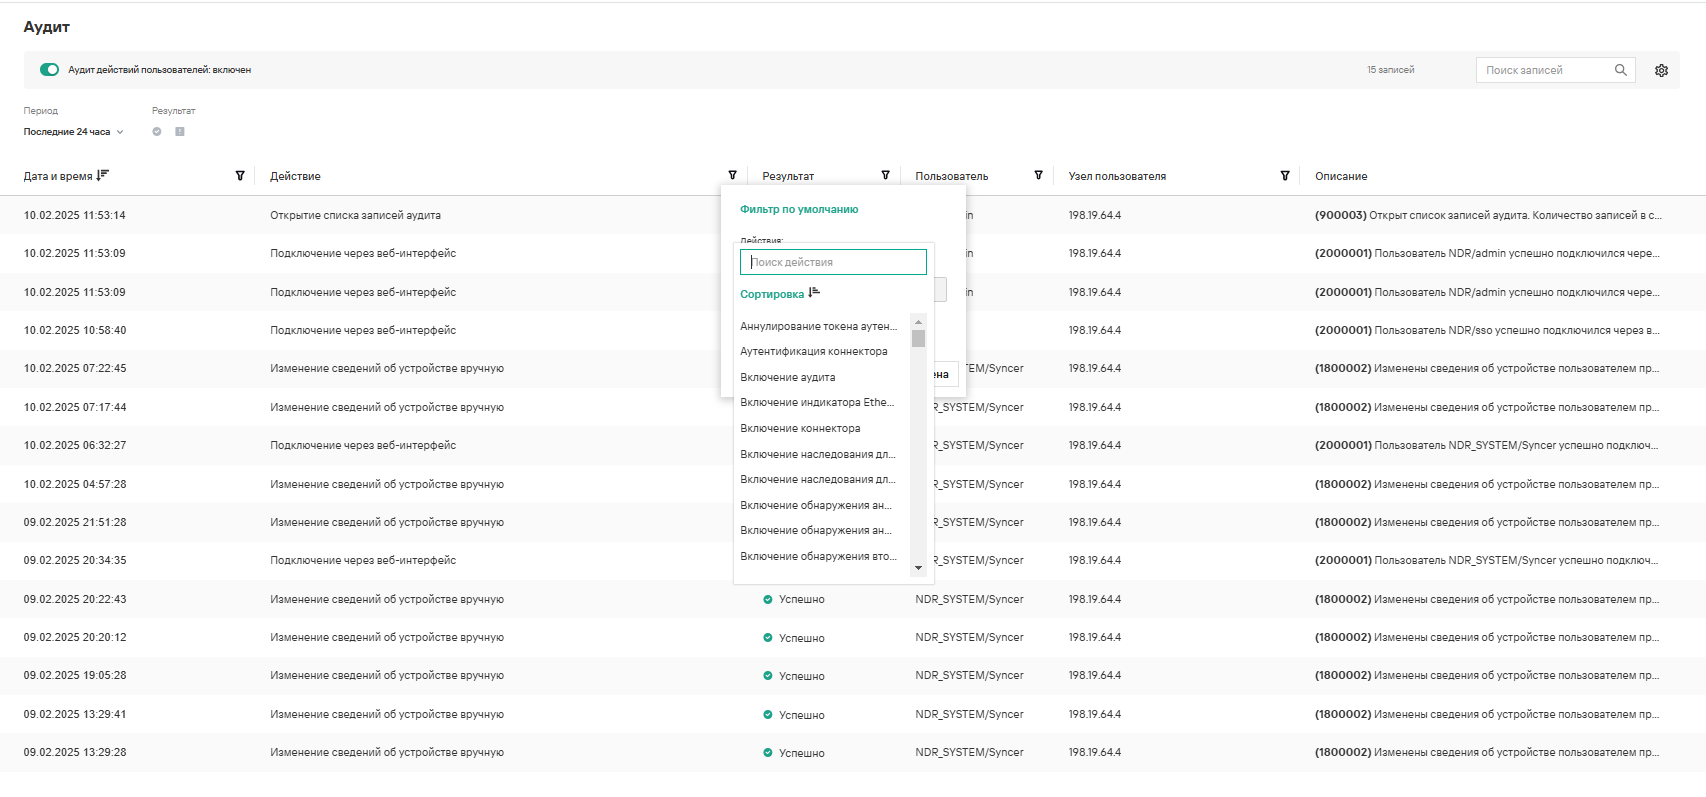This screenshot has width=1706, height=797.
Task: Choose Включение аудита from action list
Action: pos(788,377)
